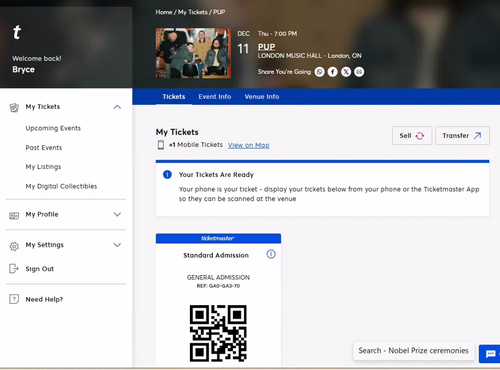The width and height of the screenshot is (500, 370).
Task: Click the PUP breadcrumb item
Action: tap(219, 12)
